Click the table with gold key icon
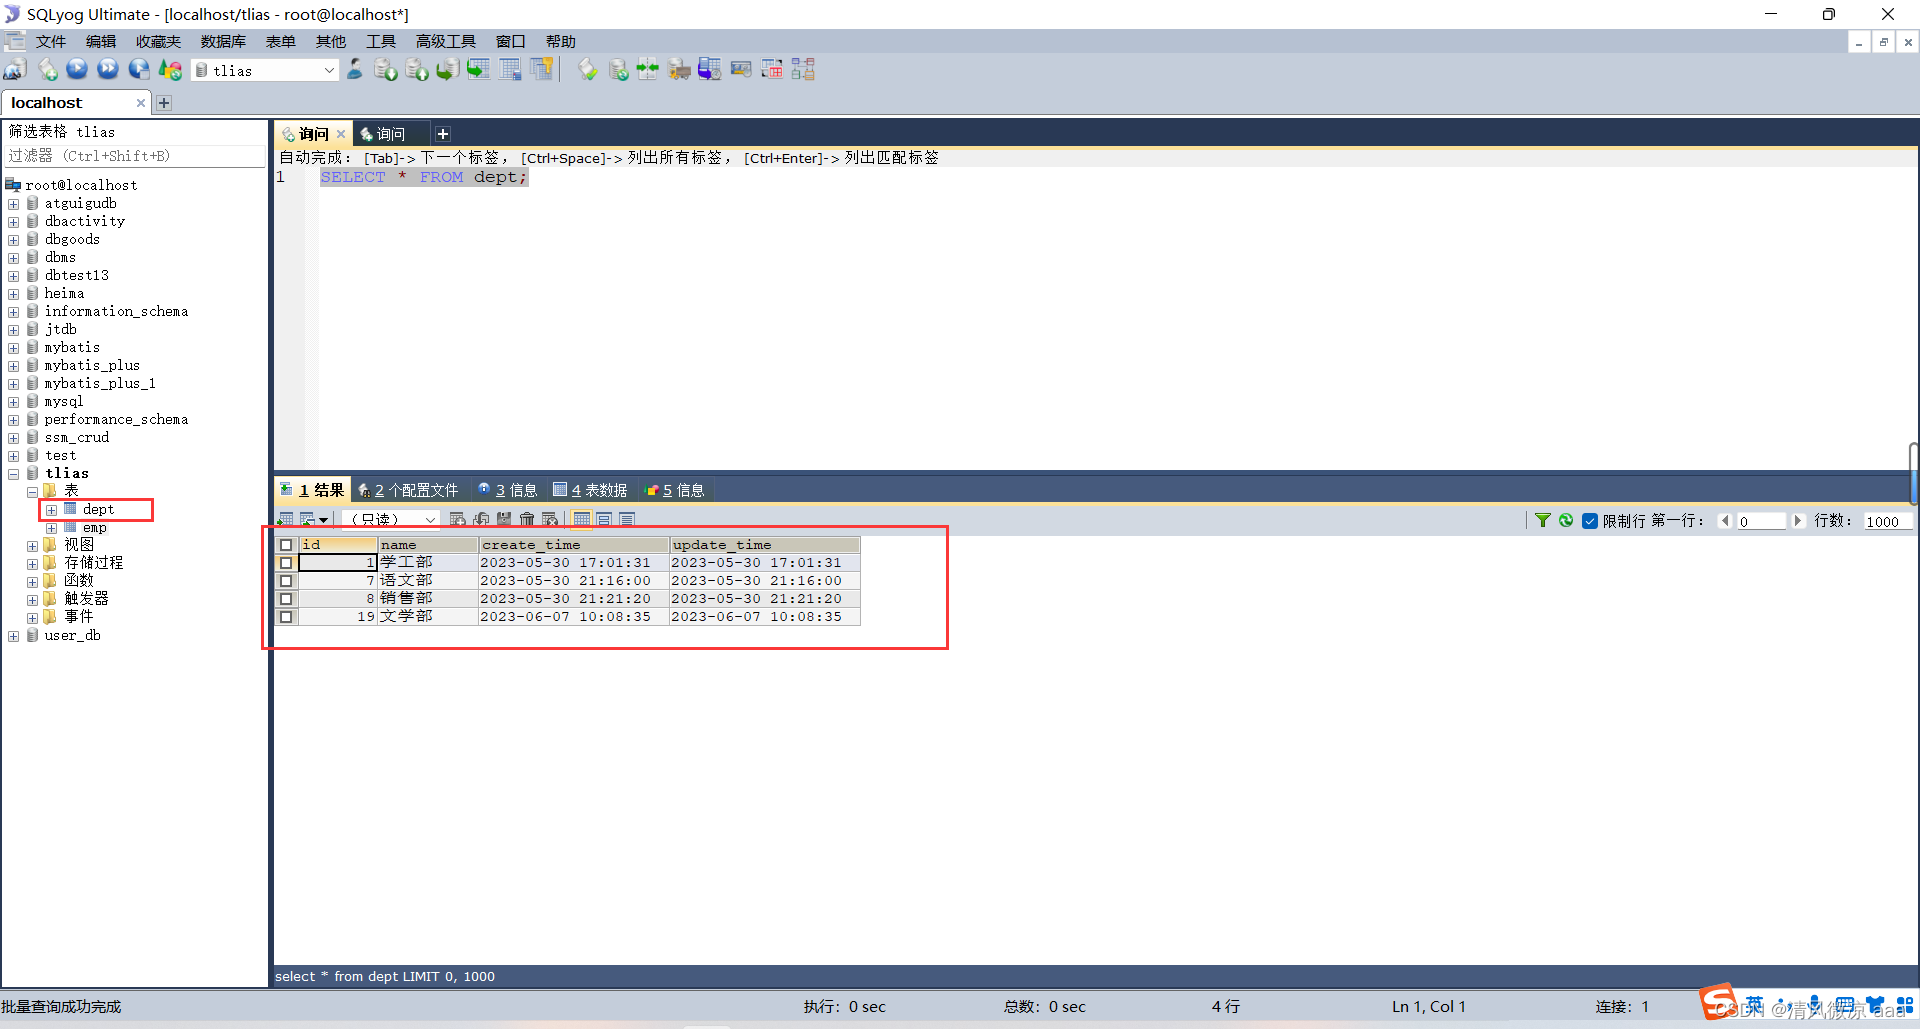The image size is (1920, 1029). 541,69
